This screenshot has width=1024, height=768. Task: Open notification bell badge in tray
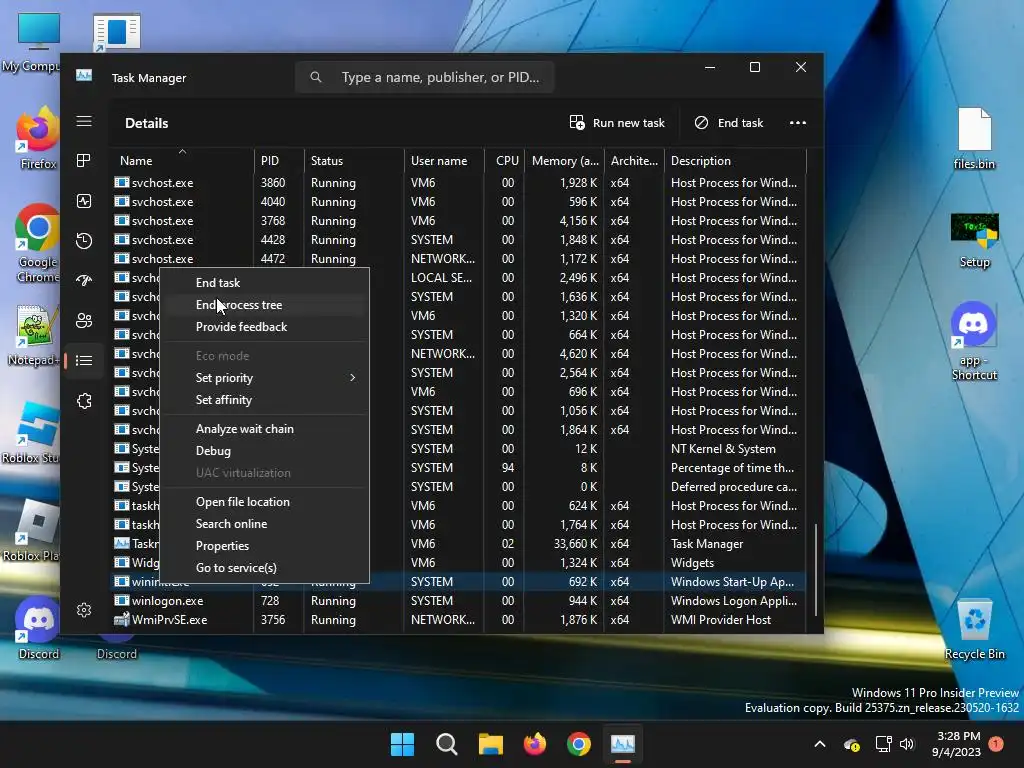(996, 744)
